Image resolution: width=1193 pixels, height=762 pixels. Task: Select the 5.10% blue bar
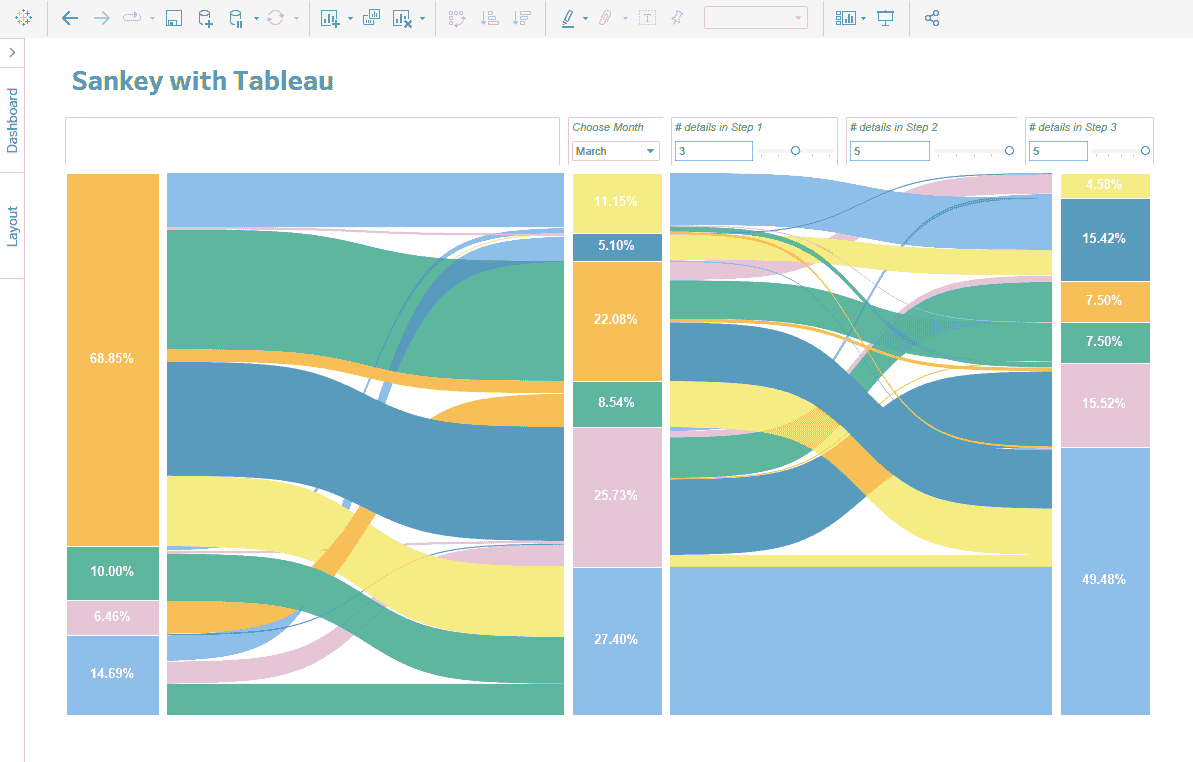(617, 247)
